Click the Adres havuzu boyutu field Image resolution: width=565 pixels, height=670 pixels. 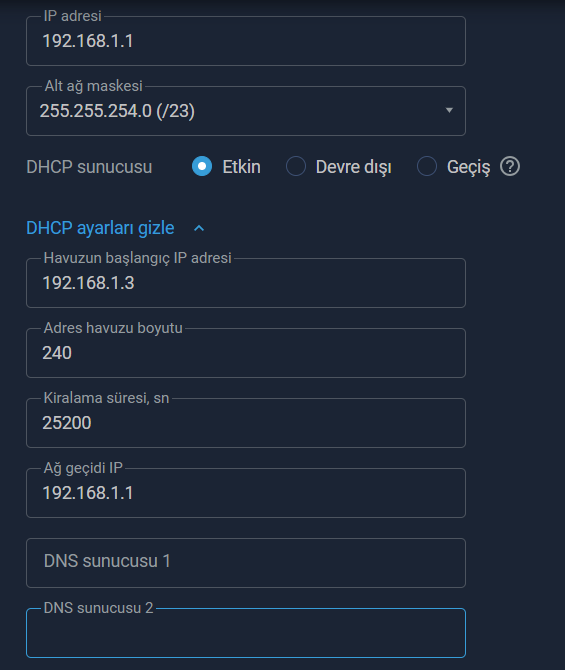(246, 353)
